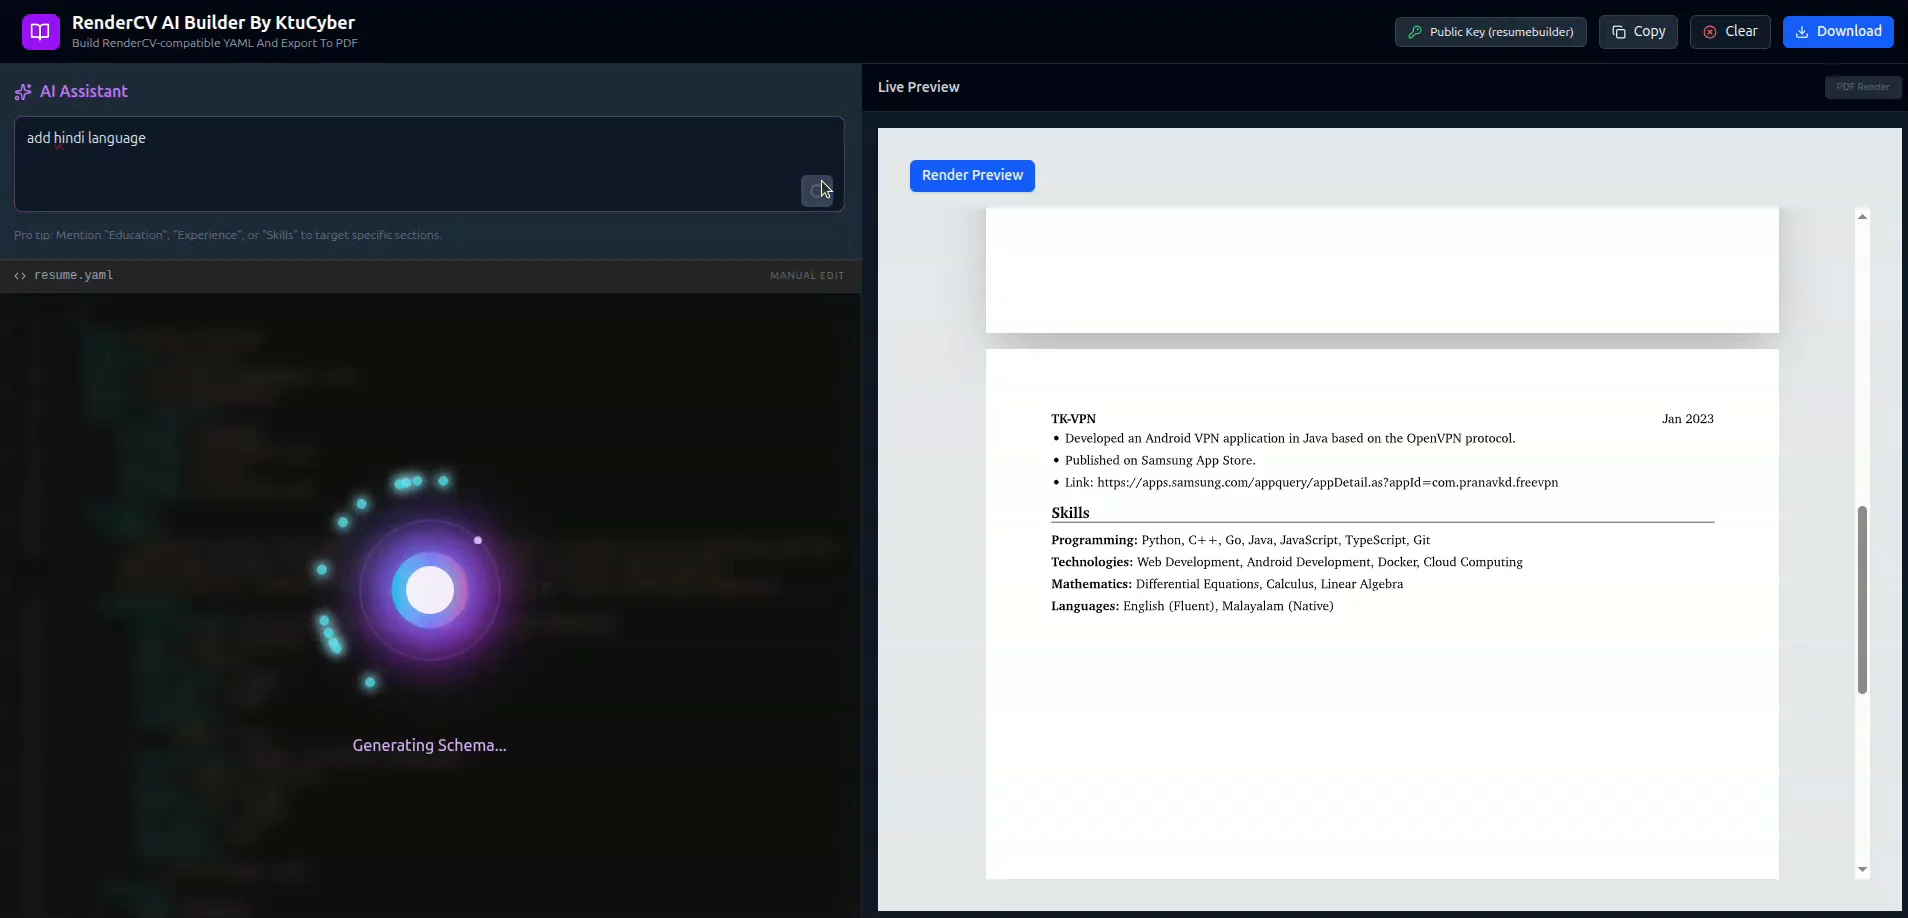Viewport: 1908px width, 918px height.
Task: Open the Public Key (resumebuilder) button
Action: coord(1490,32)
